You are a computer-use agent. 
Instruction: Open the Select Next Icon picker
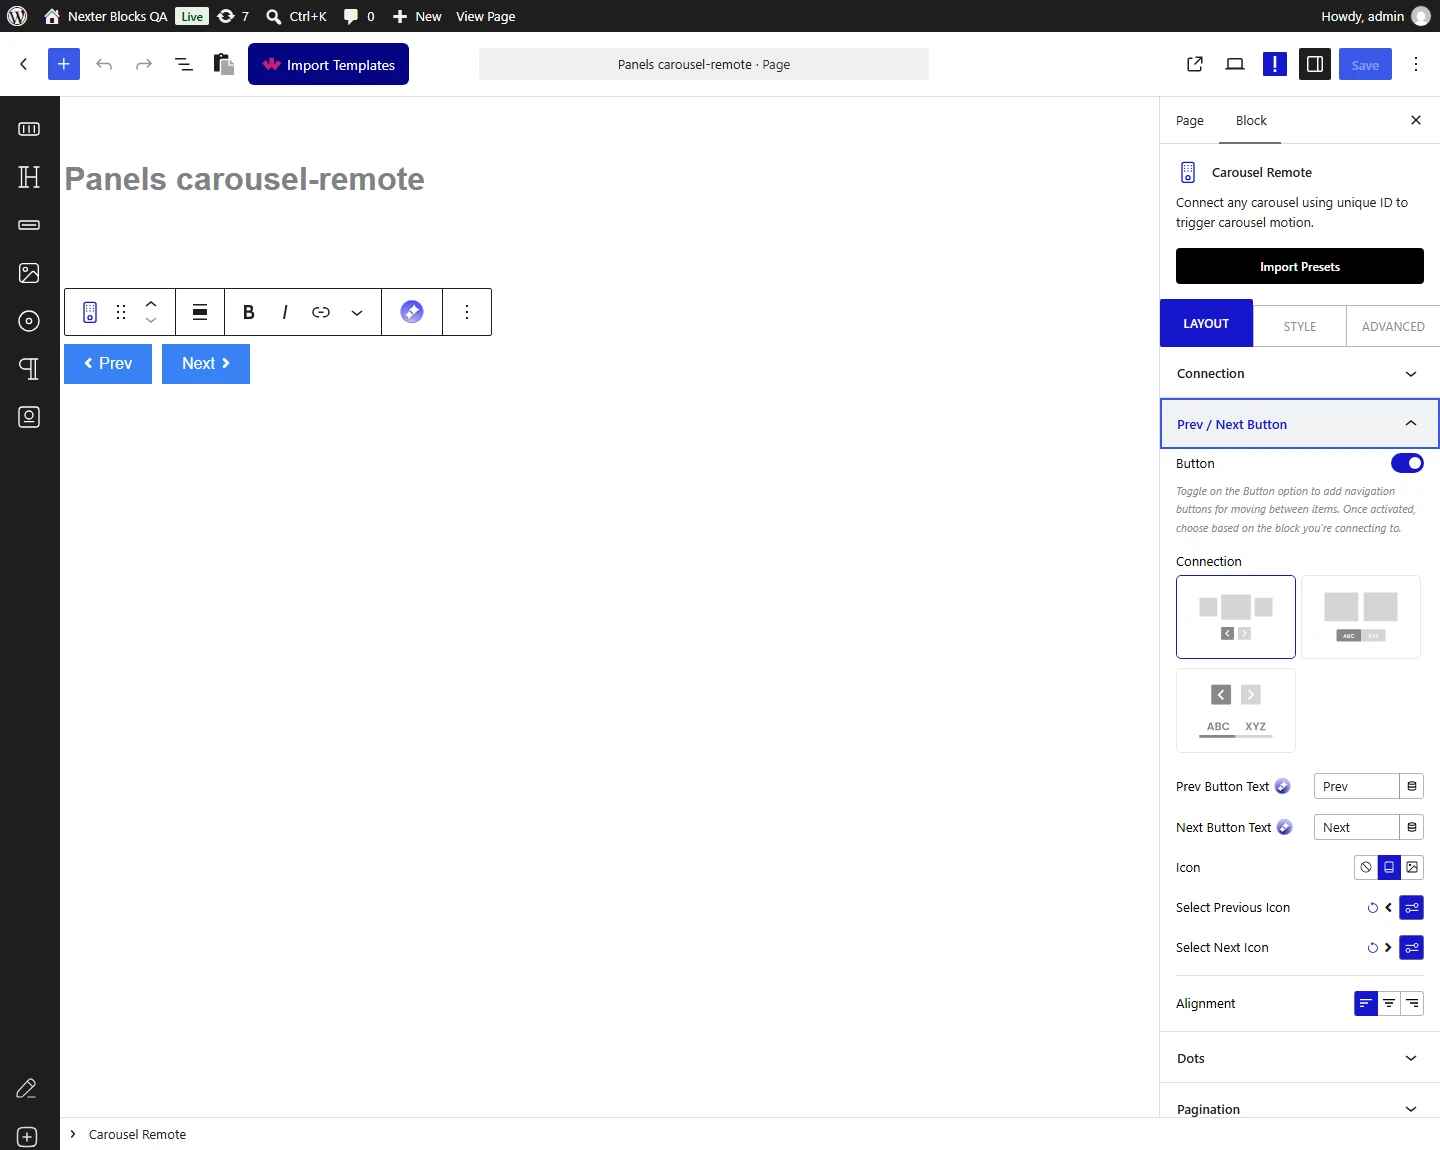click(1411, 948)
